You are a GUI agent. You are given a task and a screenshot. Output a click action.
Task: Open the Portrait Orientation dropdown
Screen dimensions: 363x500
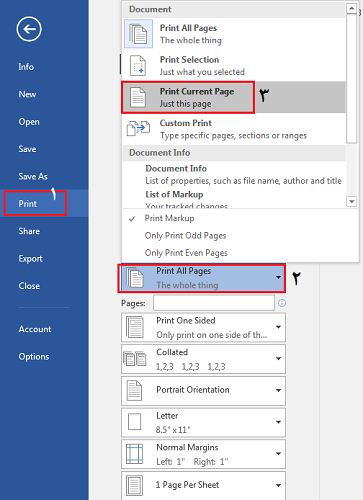[203, 391]
